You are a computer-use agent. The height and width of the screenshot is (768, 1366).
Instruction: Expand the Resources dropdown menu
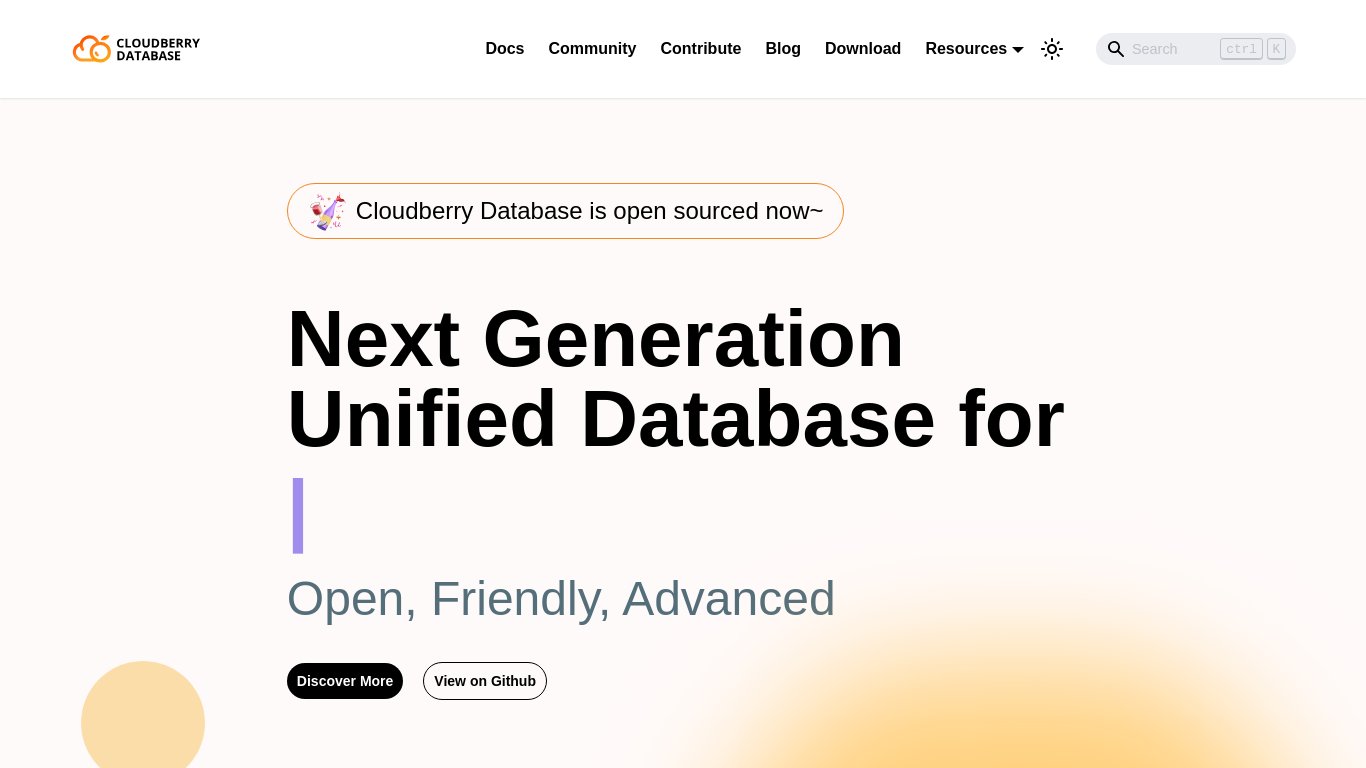974,49
